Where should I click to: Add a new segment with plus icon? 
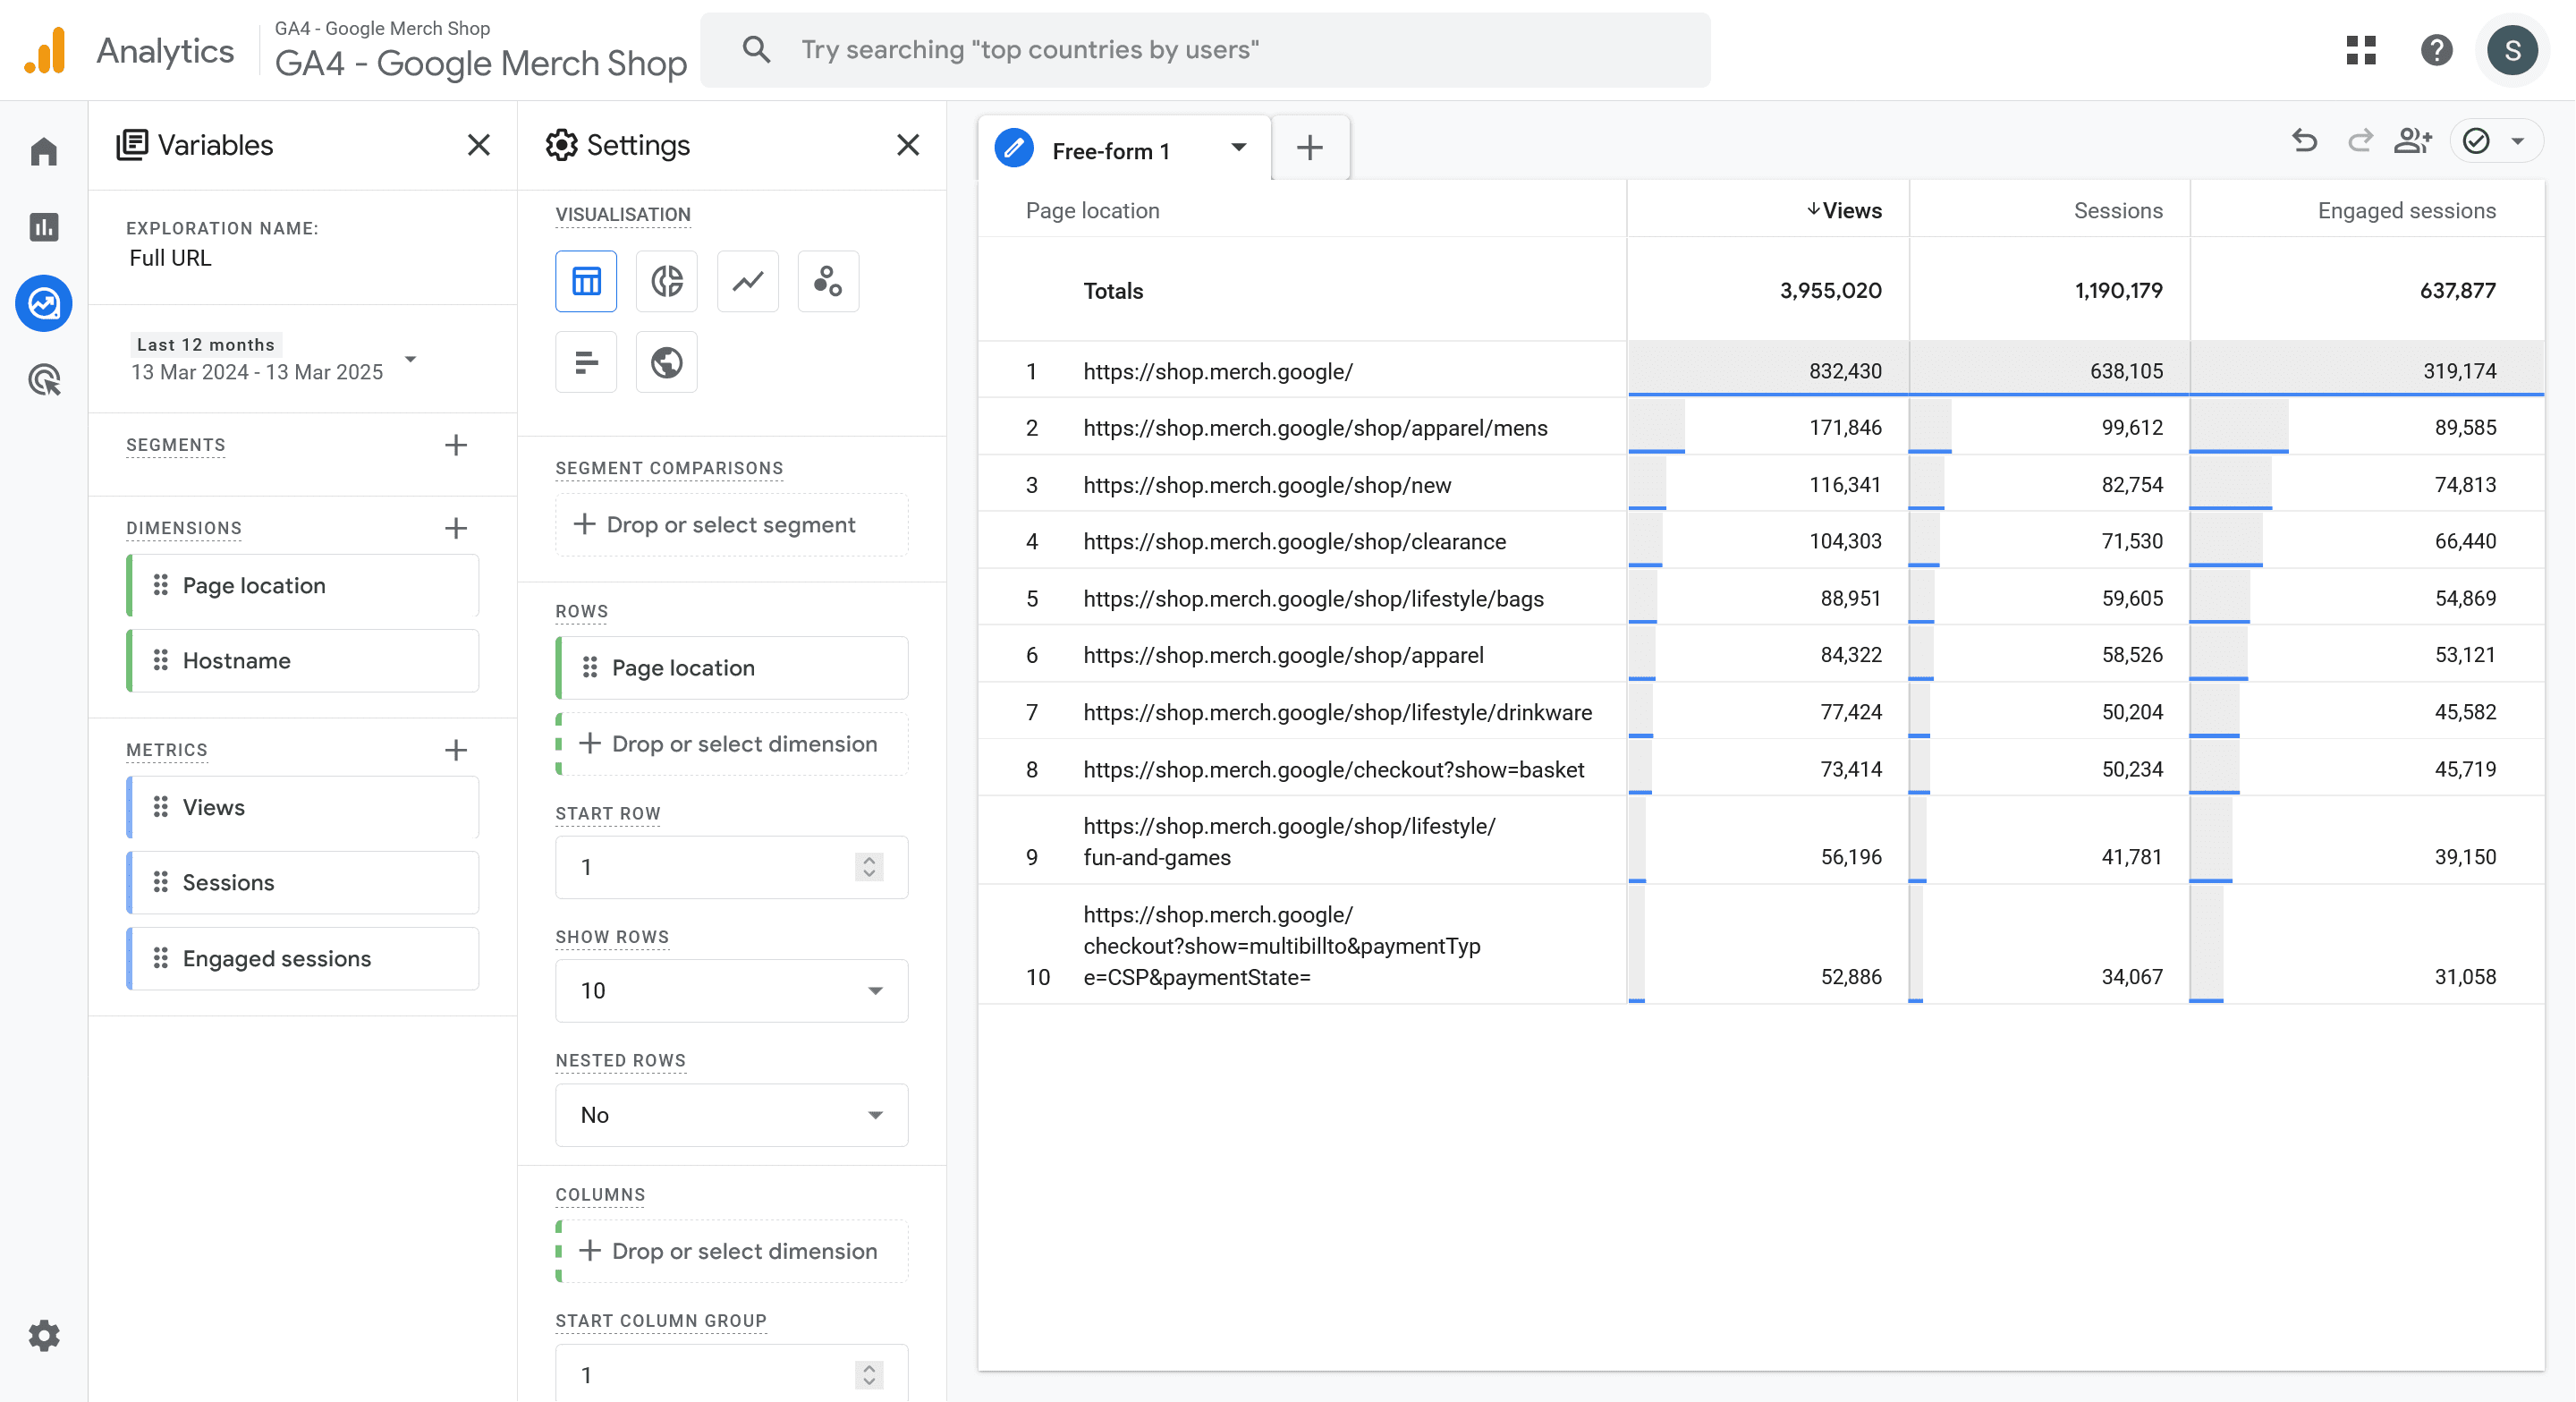pyautogui.click(x=456, y=445)
